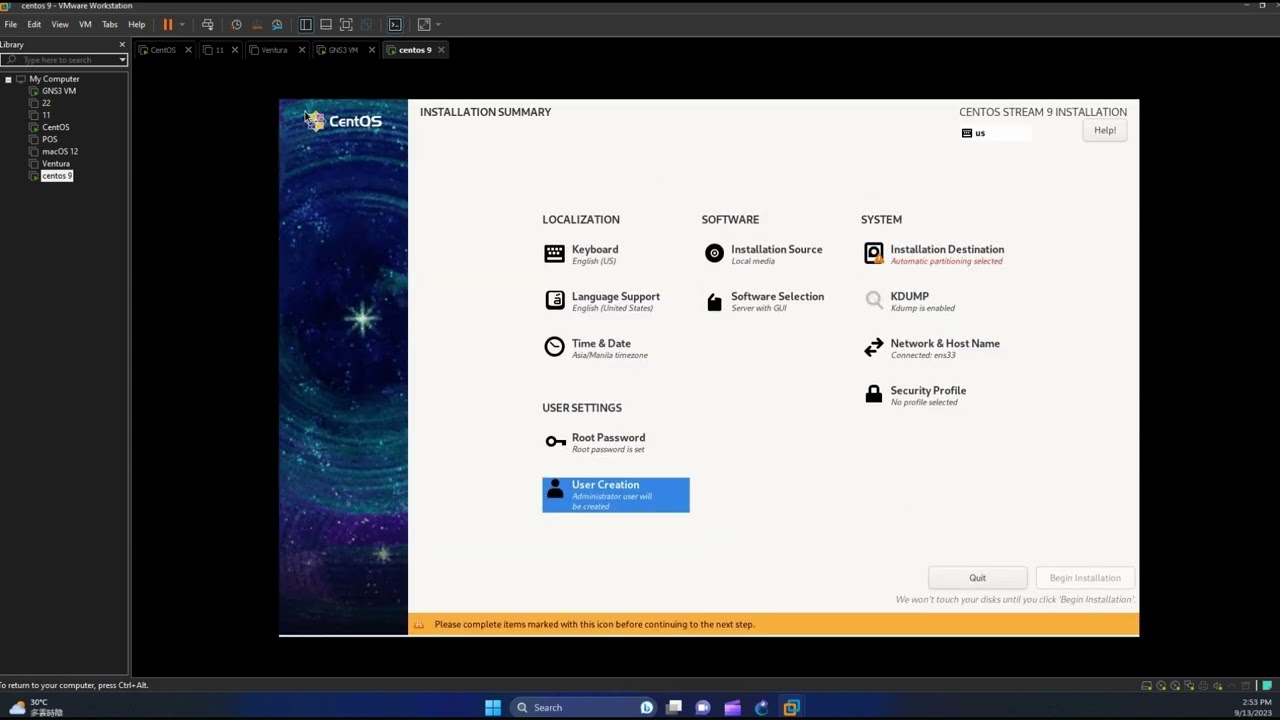Open the Windows Start menu
Screen dimensions: 1280x720
493,708
